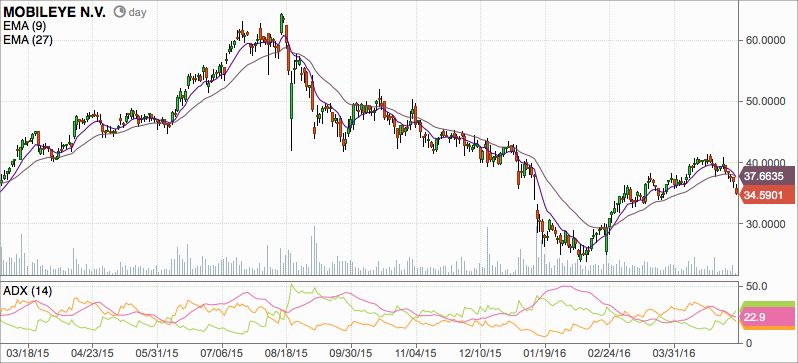Screen dimensions: 798x363
Task: Click the clock icon beside 'day'
Action: (120, 12)
